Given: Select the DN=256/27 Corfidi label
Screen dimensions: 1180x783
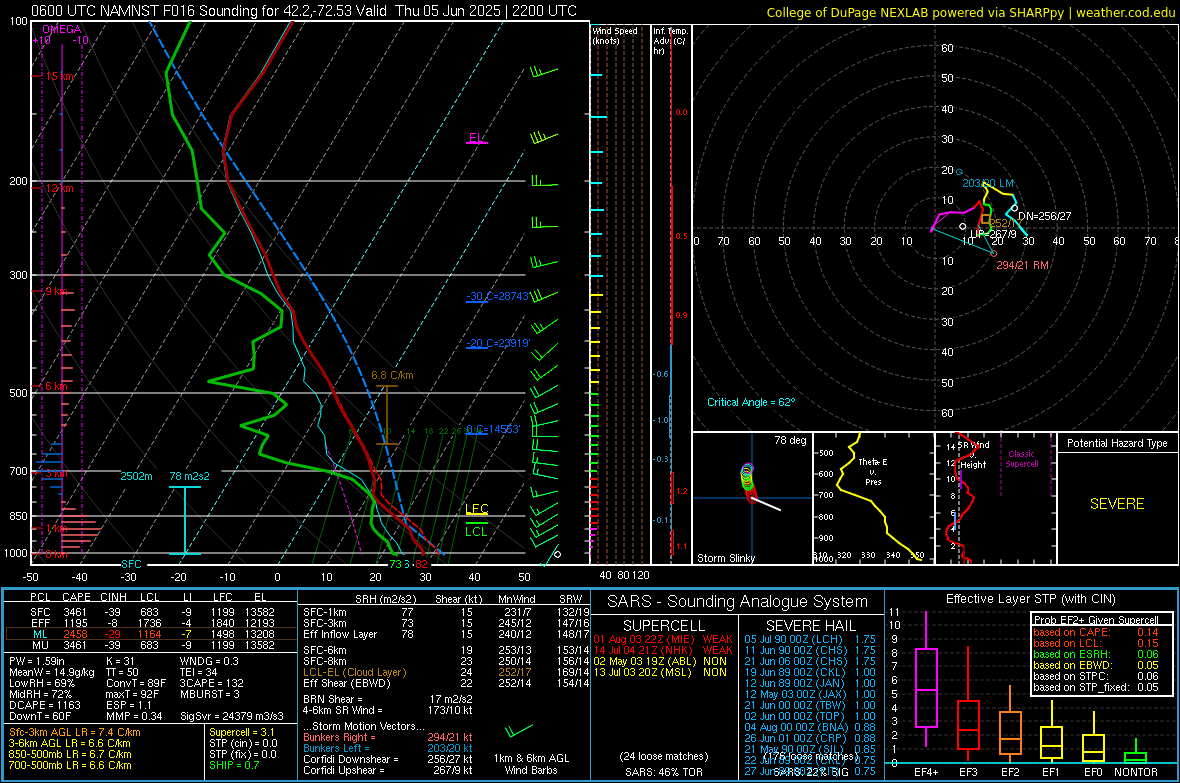Looking at the screenshot, I should [1045, 216].
